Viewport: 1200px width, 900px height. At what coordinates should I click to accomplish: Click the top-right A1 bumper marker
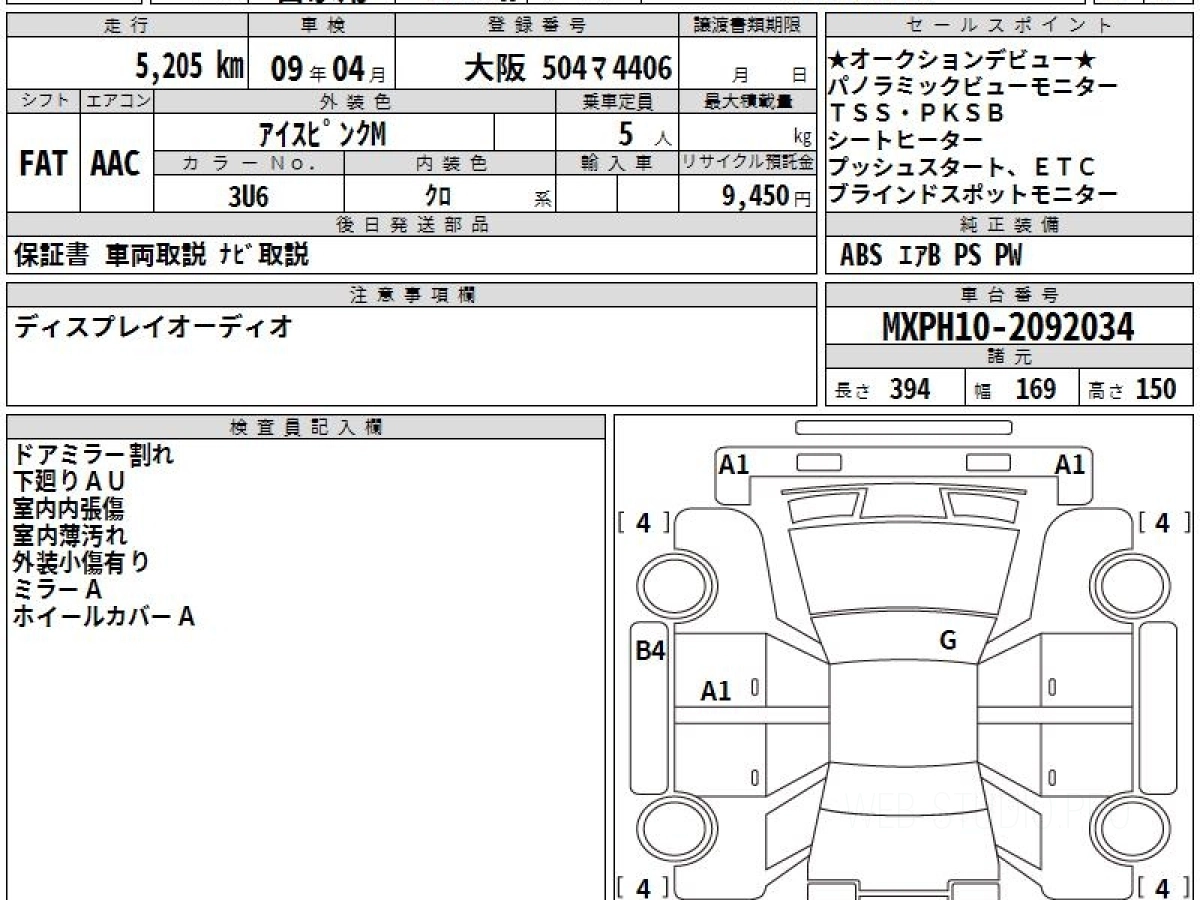pos(1070,465)
